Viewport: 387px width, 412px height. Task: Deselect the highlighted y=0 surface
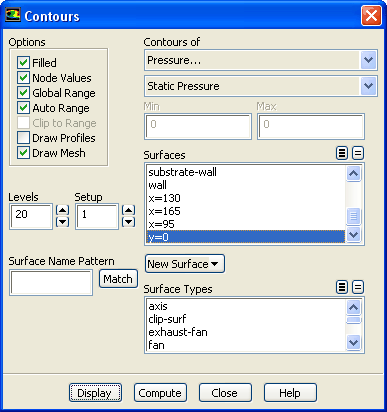(x=246, y=237)
